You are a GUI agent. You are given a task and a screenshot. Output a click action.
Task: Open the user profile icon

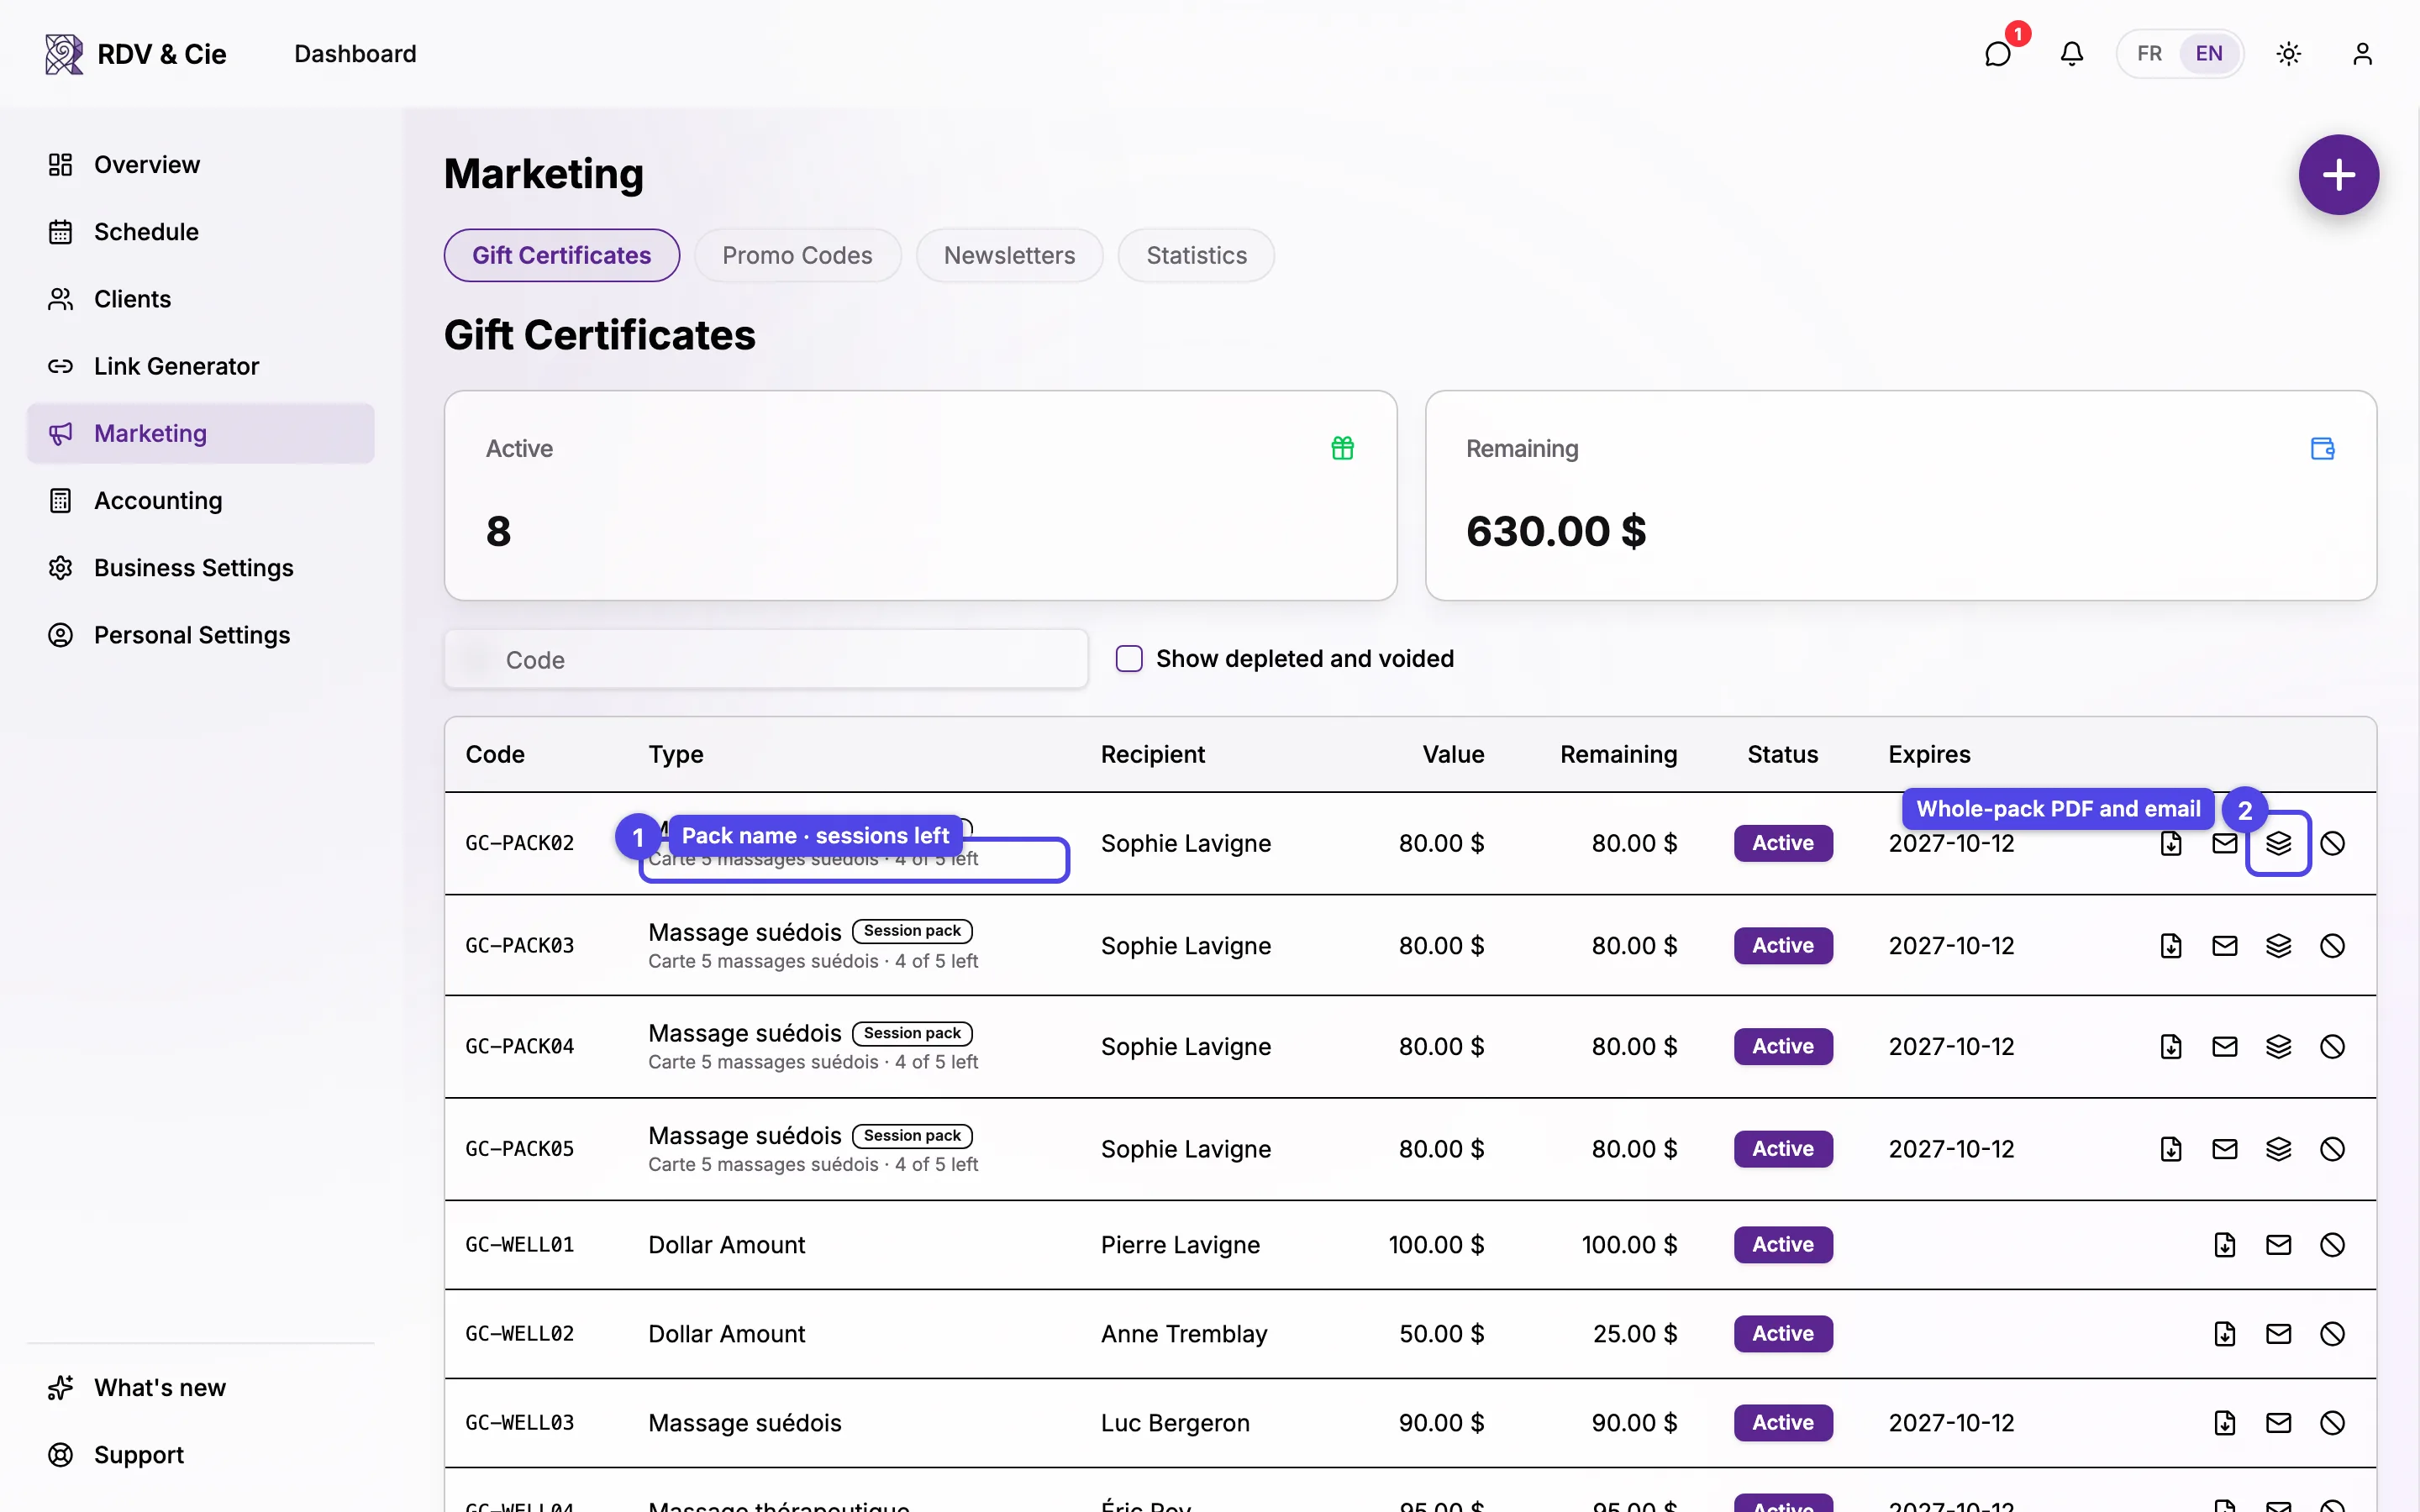coord(2362,53)
